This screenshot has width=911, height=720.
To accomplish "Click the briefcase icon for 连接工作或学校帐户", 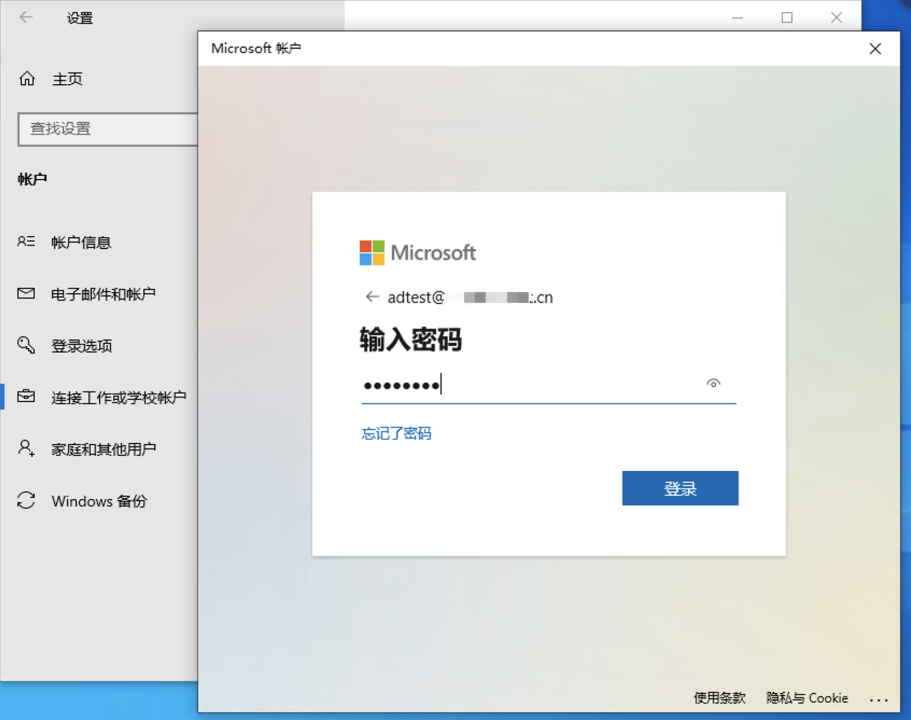I will click(26, 396).
